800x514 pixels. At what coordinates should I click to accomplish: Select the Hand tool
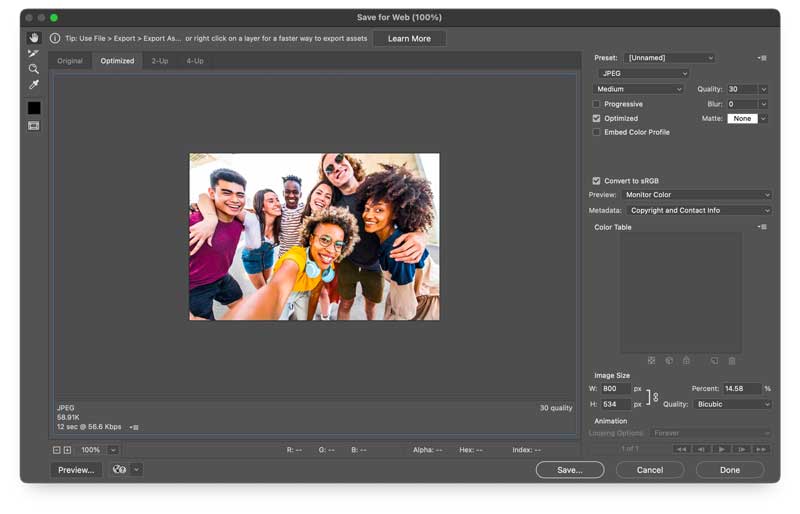click(x=34, y=38)
